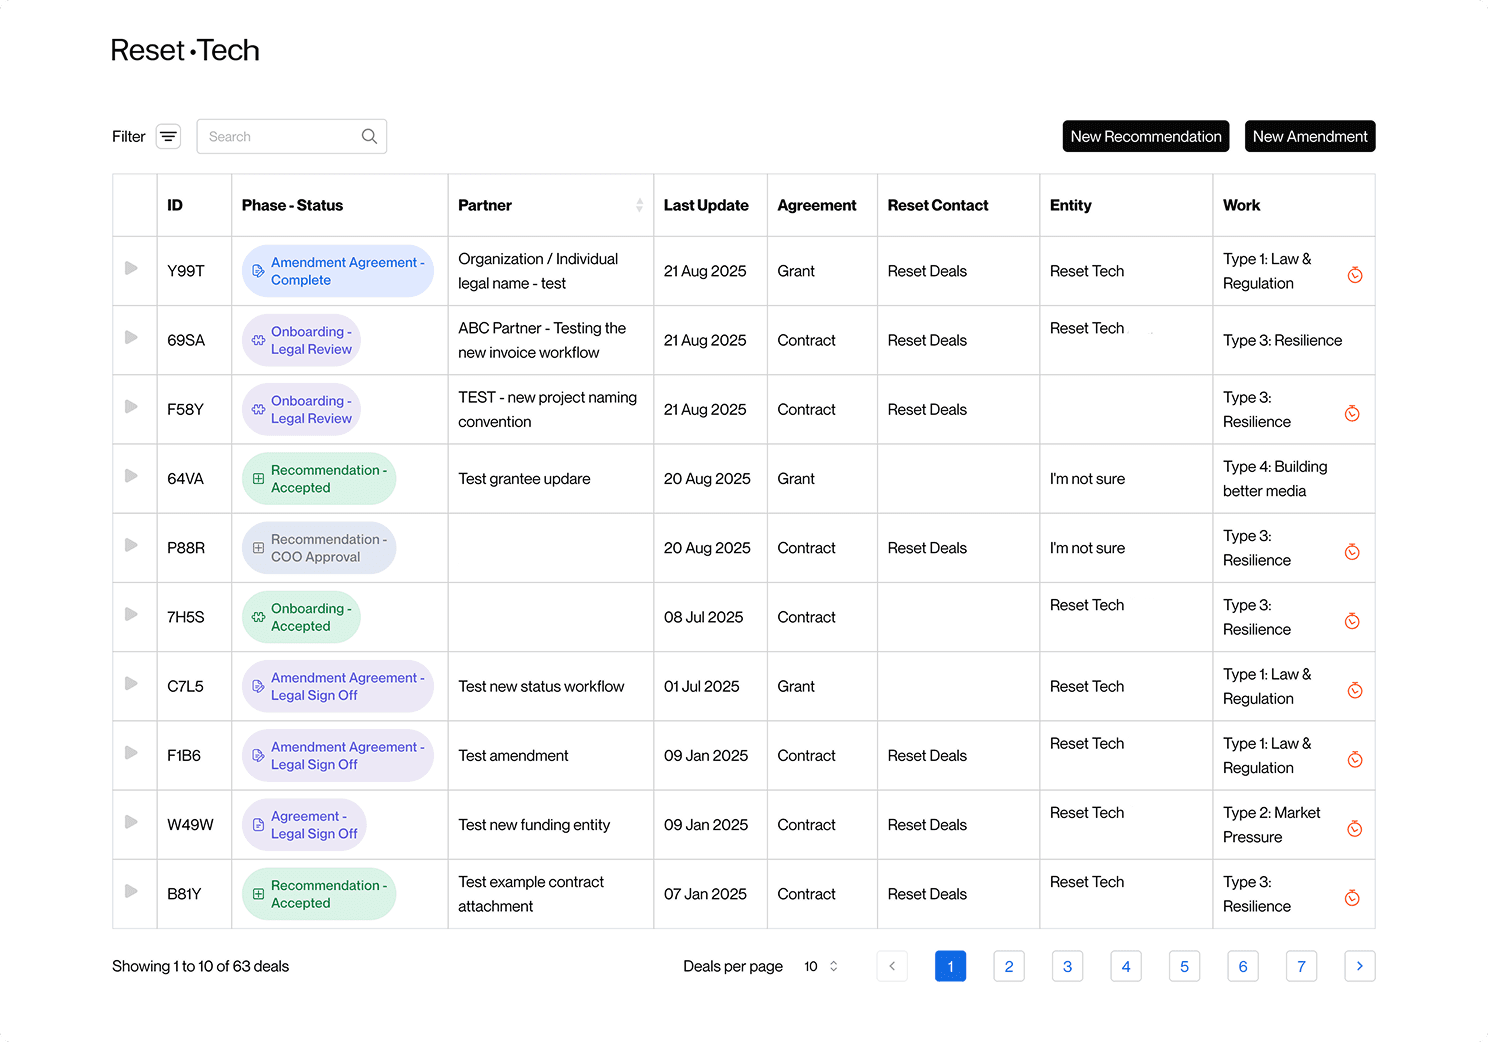Go to page 7 of deals

pos(1301,966)
